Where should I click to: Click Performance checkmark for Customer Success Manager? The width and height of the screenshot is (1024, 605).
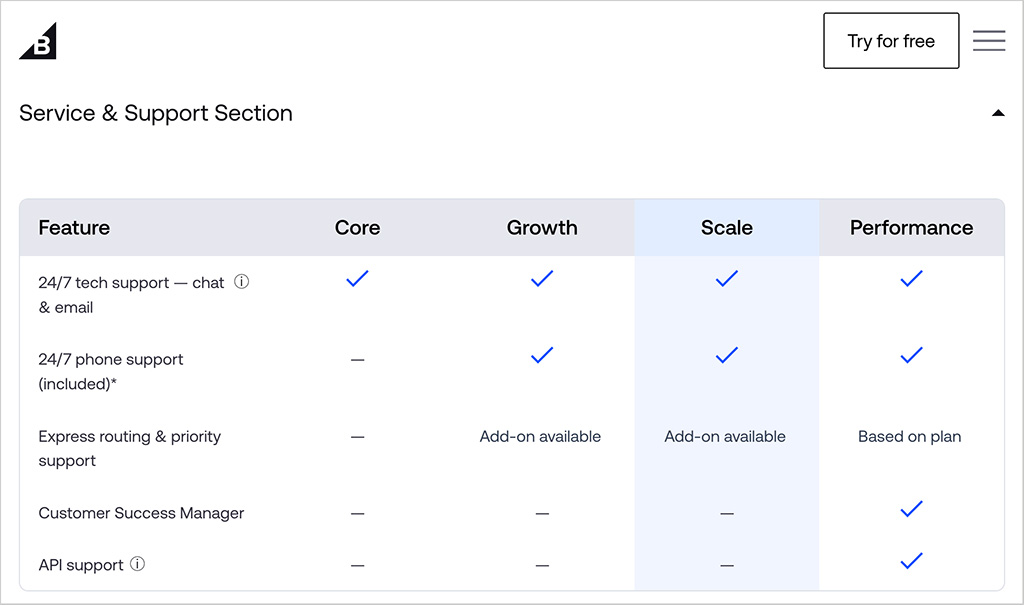point(911,509)
